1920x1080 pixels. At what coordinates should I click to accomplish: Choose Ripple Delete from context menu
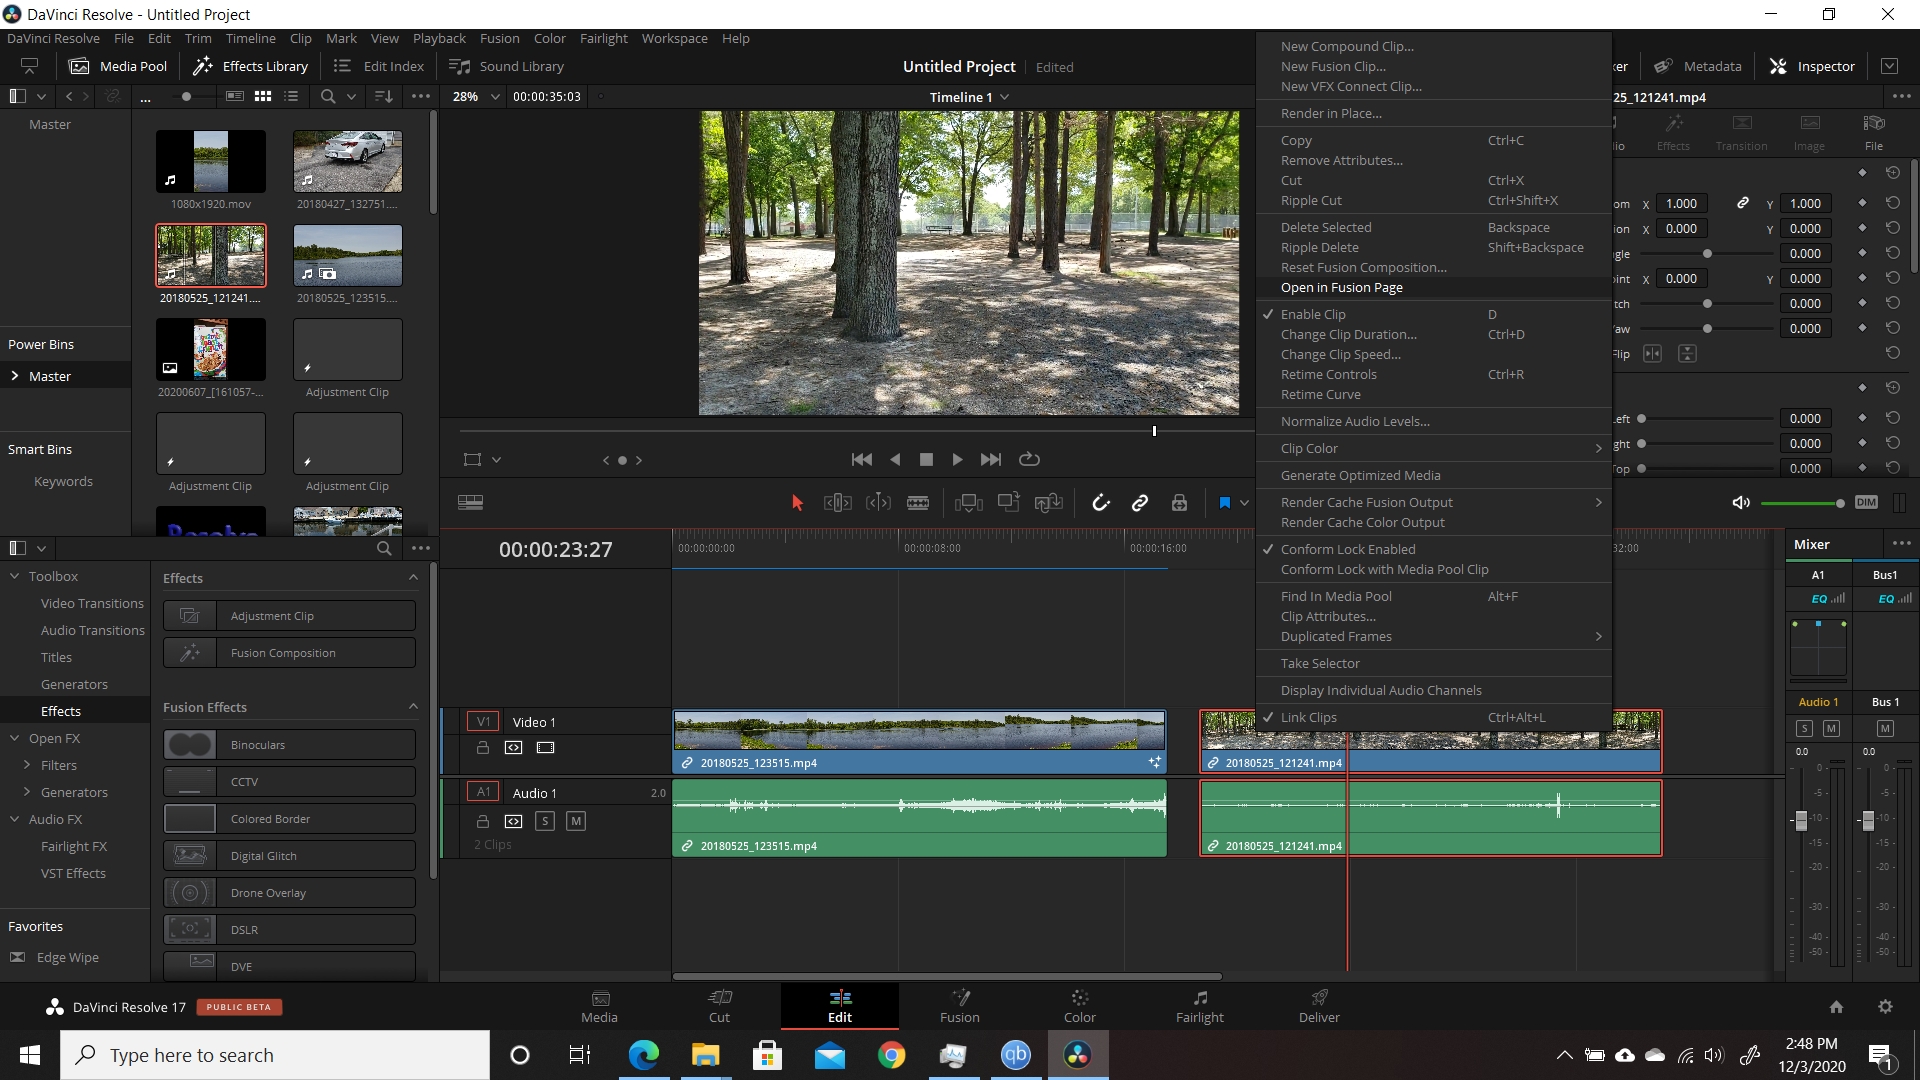point(1434,247)
